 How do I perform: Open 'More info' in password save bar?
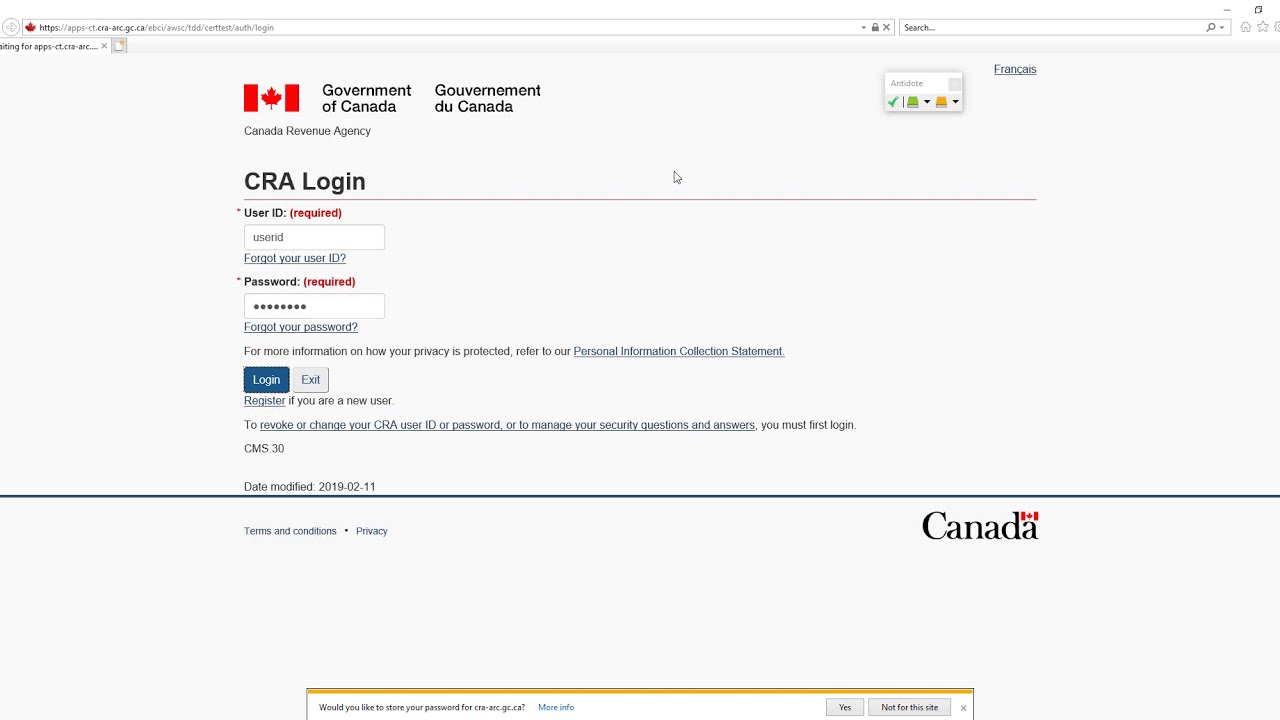tap(556, 707)
